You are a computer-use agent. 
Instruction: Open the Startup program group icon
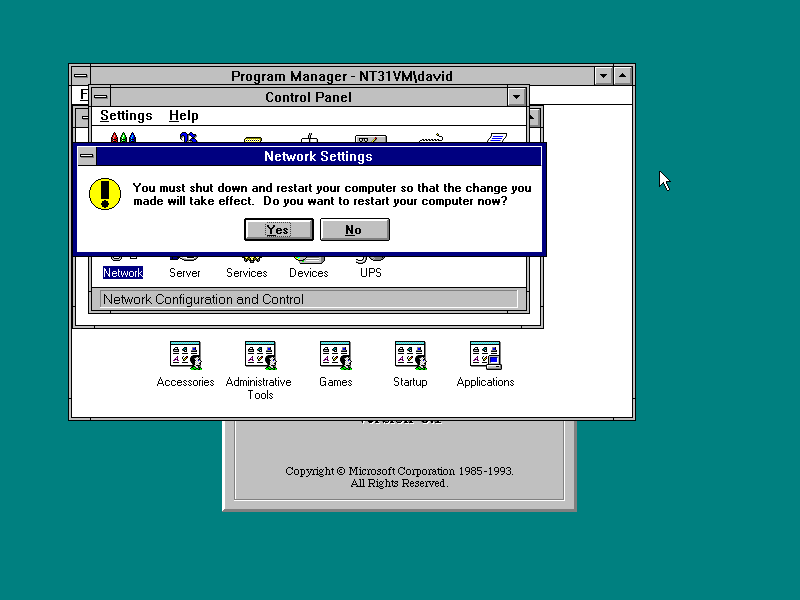410,355
